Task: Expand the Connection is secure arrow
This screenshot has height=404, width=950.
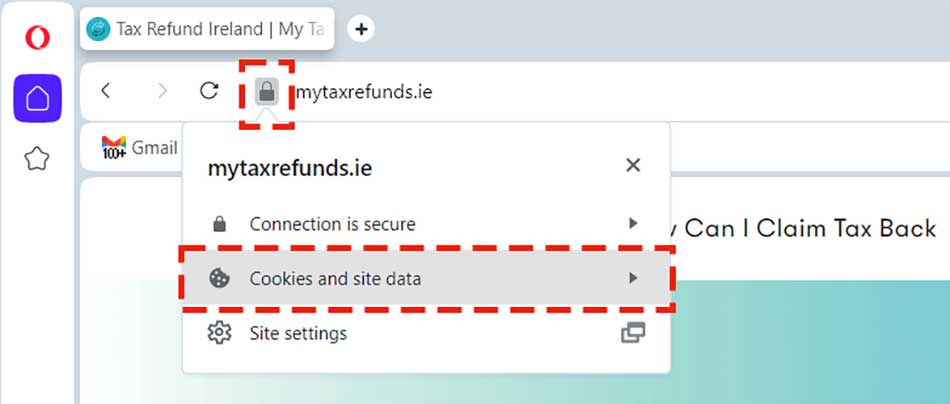Action: 632,224
